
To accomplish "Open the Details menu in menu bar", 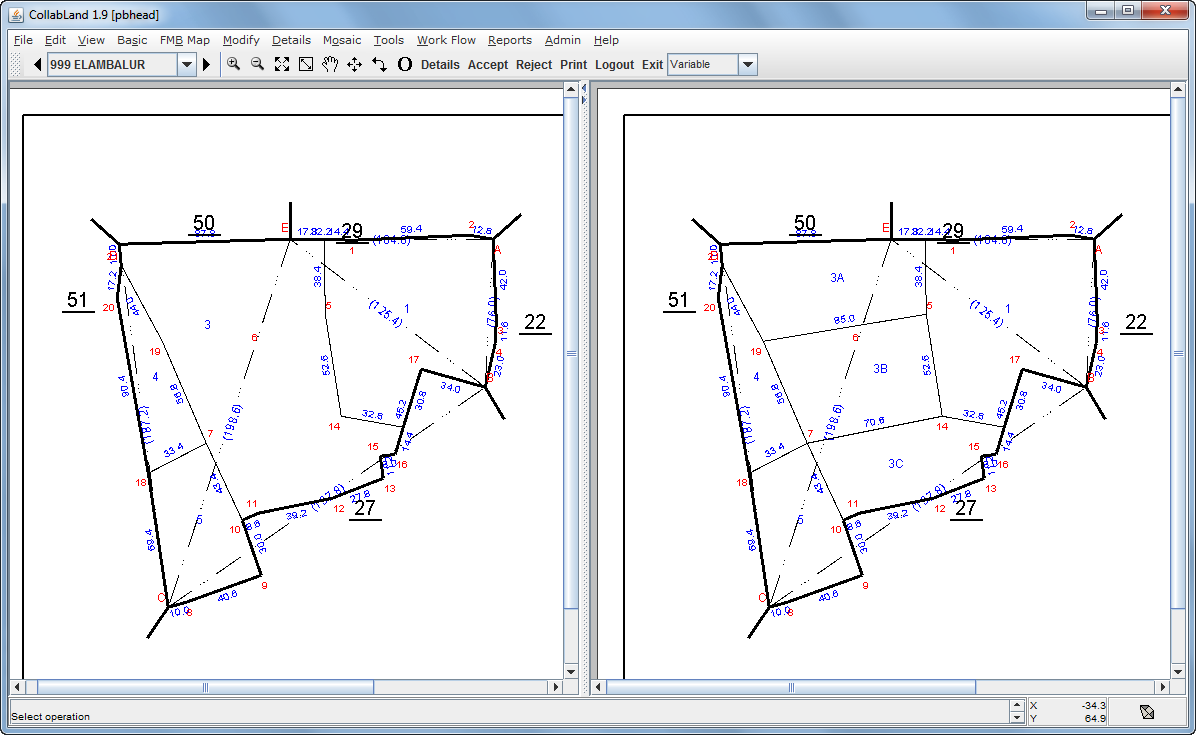I will (291, 40).
